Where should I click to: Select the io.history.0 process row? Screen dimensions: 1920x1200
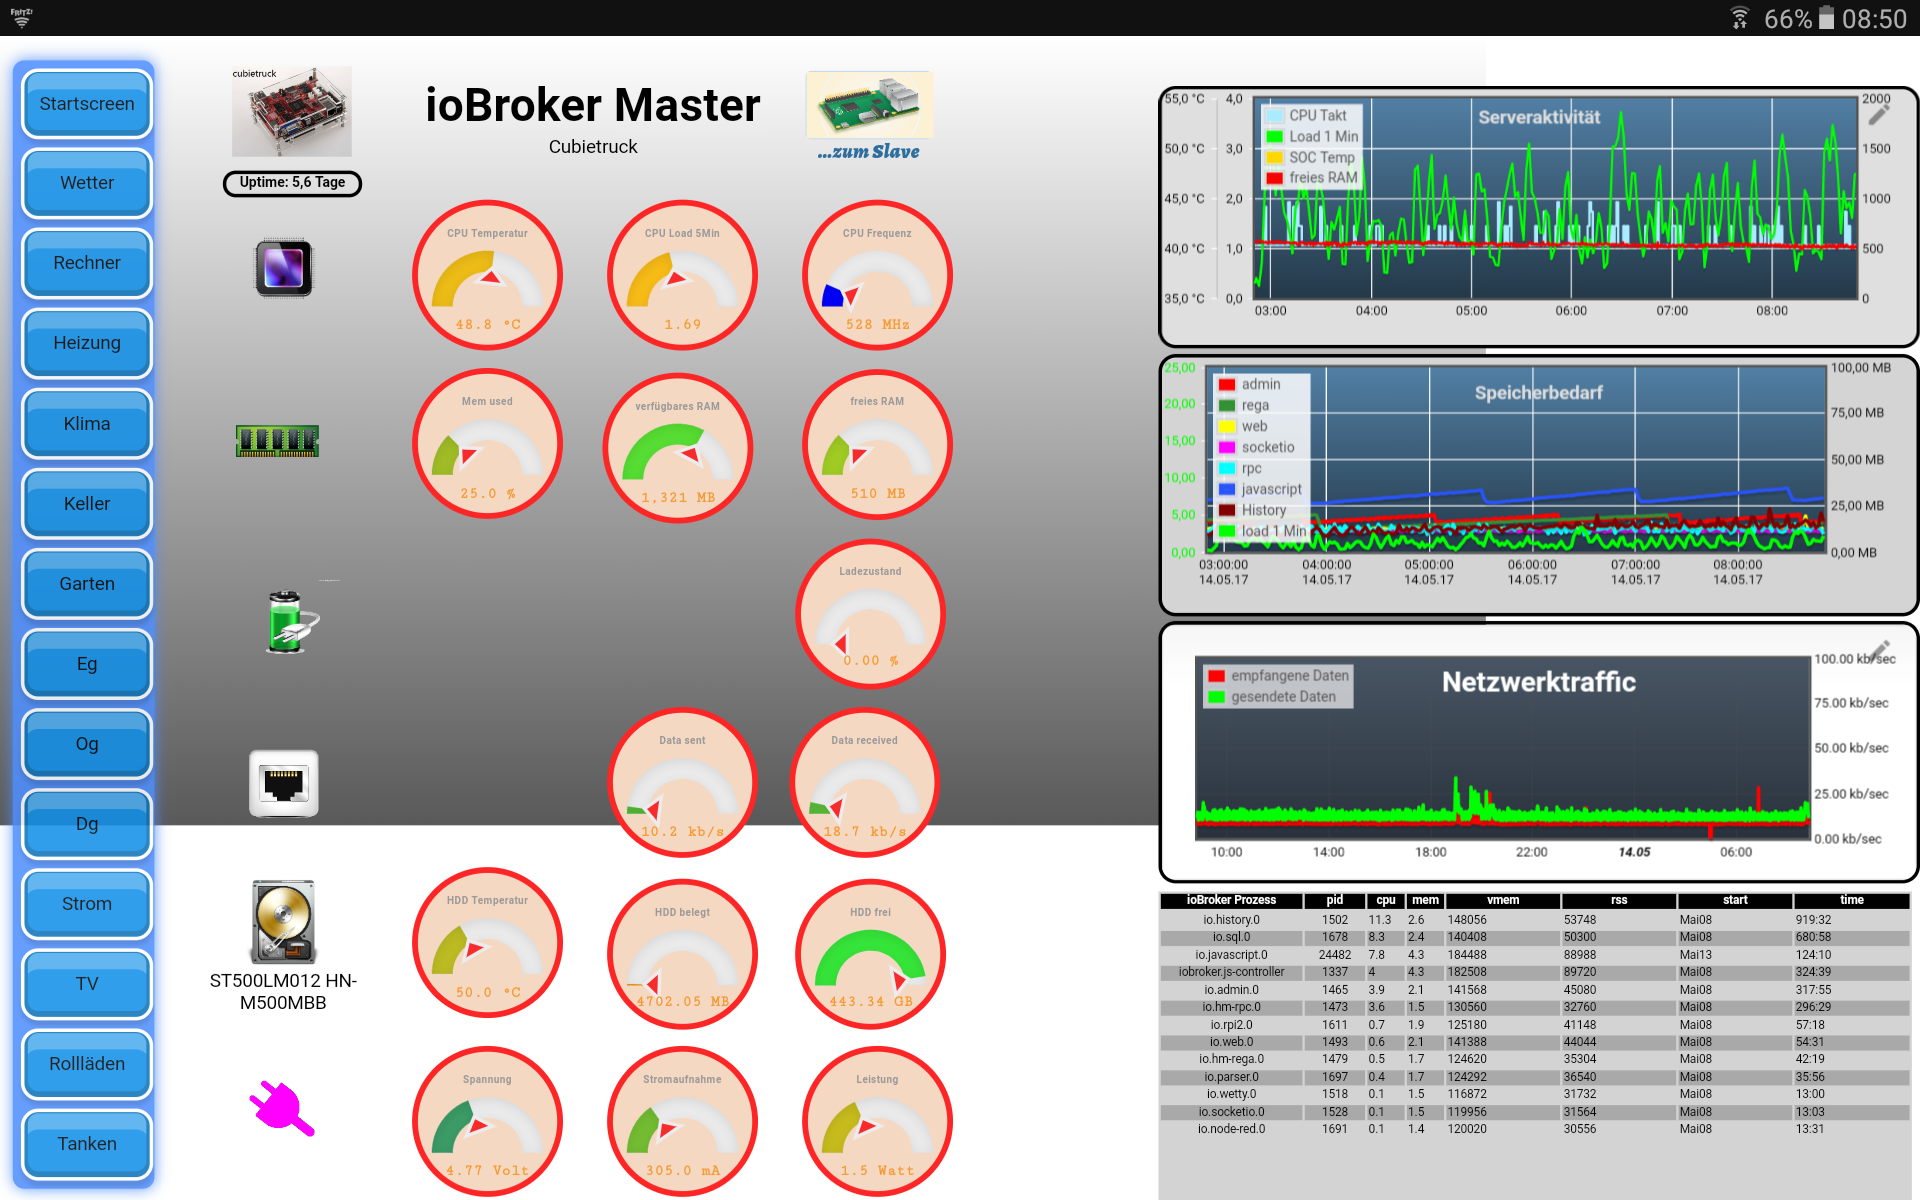click(1535, 920)
